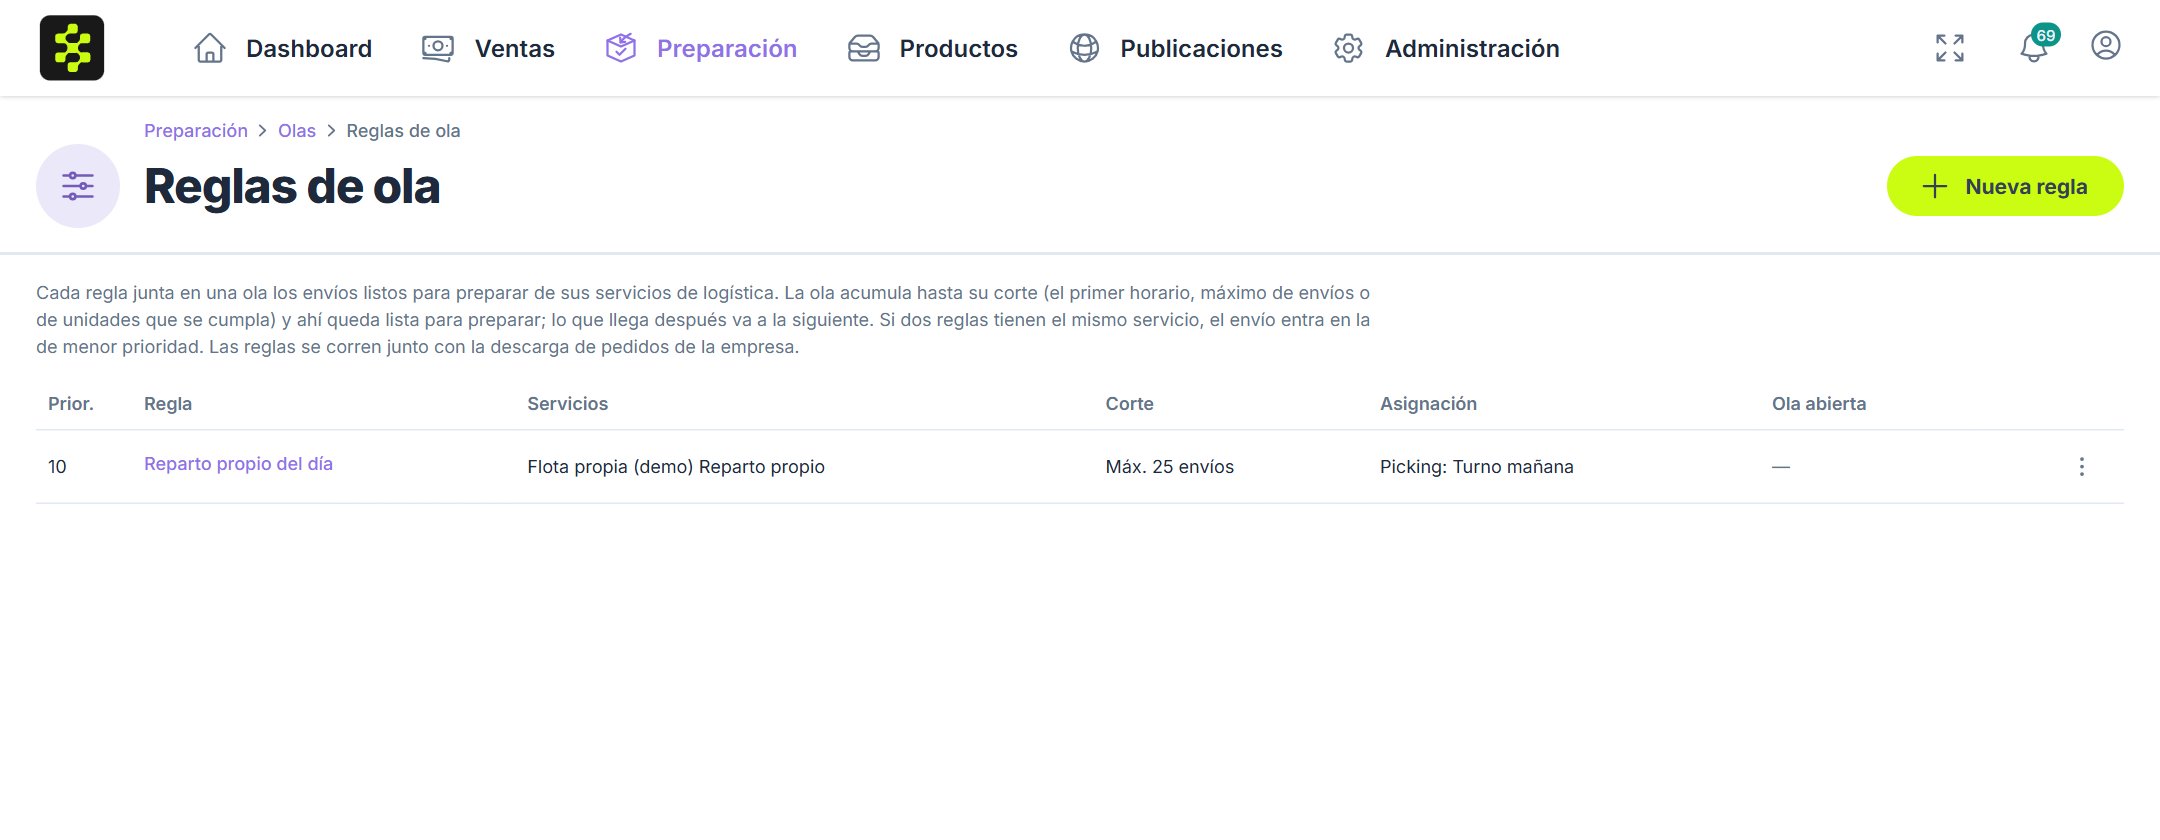The height and width of the screenshot is (840, 2160).
Task: Click the Productos inbox icon
Action: tap(864, 48)
